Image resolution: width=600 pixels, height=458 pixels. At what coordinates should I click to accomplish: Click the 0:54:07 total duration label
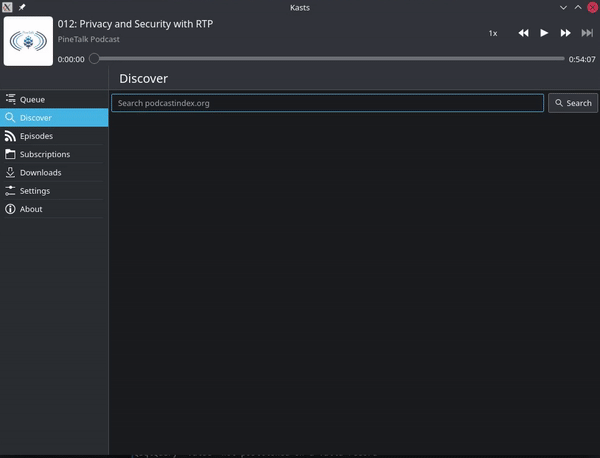582,59
